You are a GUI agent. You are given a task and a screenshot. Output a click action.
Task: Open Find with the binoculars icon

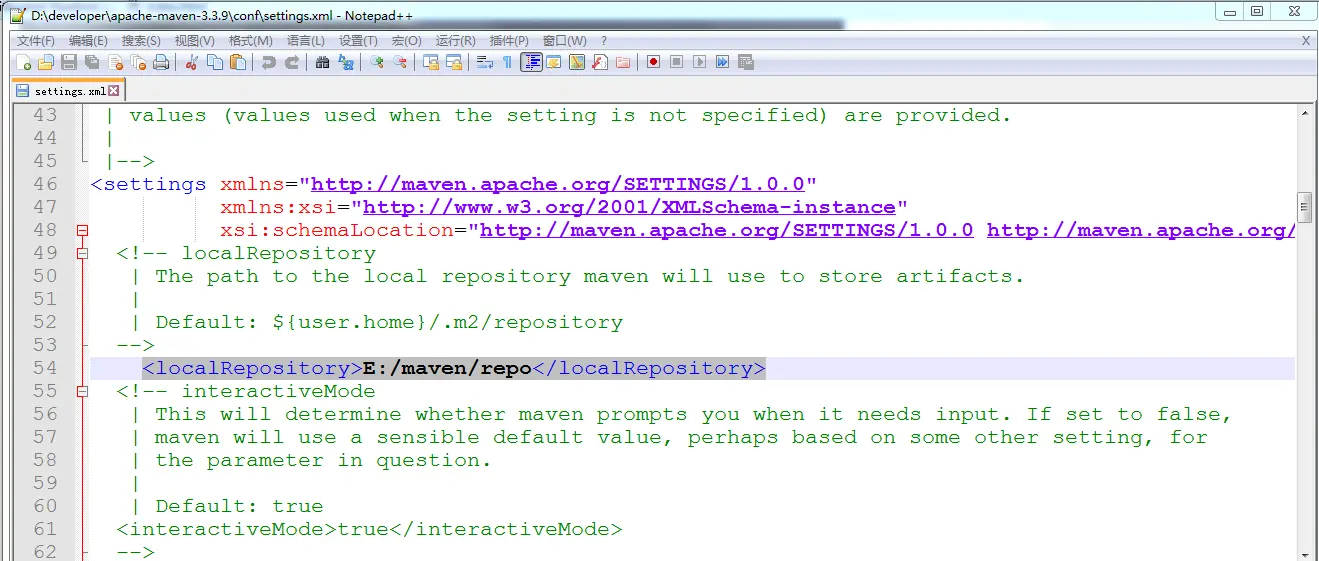point(322,62)
